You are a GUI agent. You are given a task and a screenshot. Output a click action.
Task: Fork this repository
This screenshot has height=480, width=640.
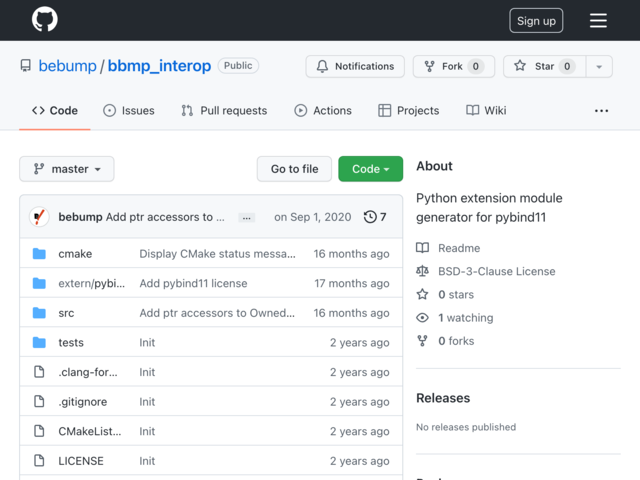pos(454,66)
